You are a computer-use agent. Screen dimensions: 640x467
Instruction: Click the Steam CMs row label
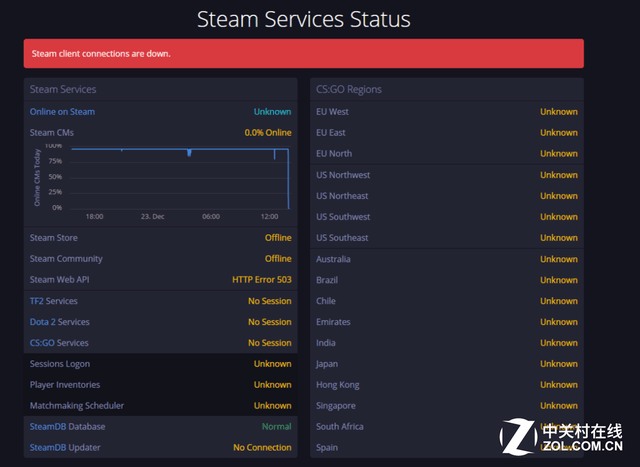click(52, 132)
